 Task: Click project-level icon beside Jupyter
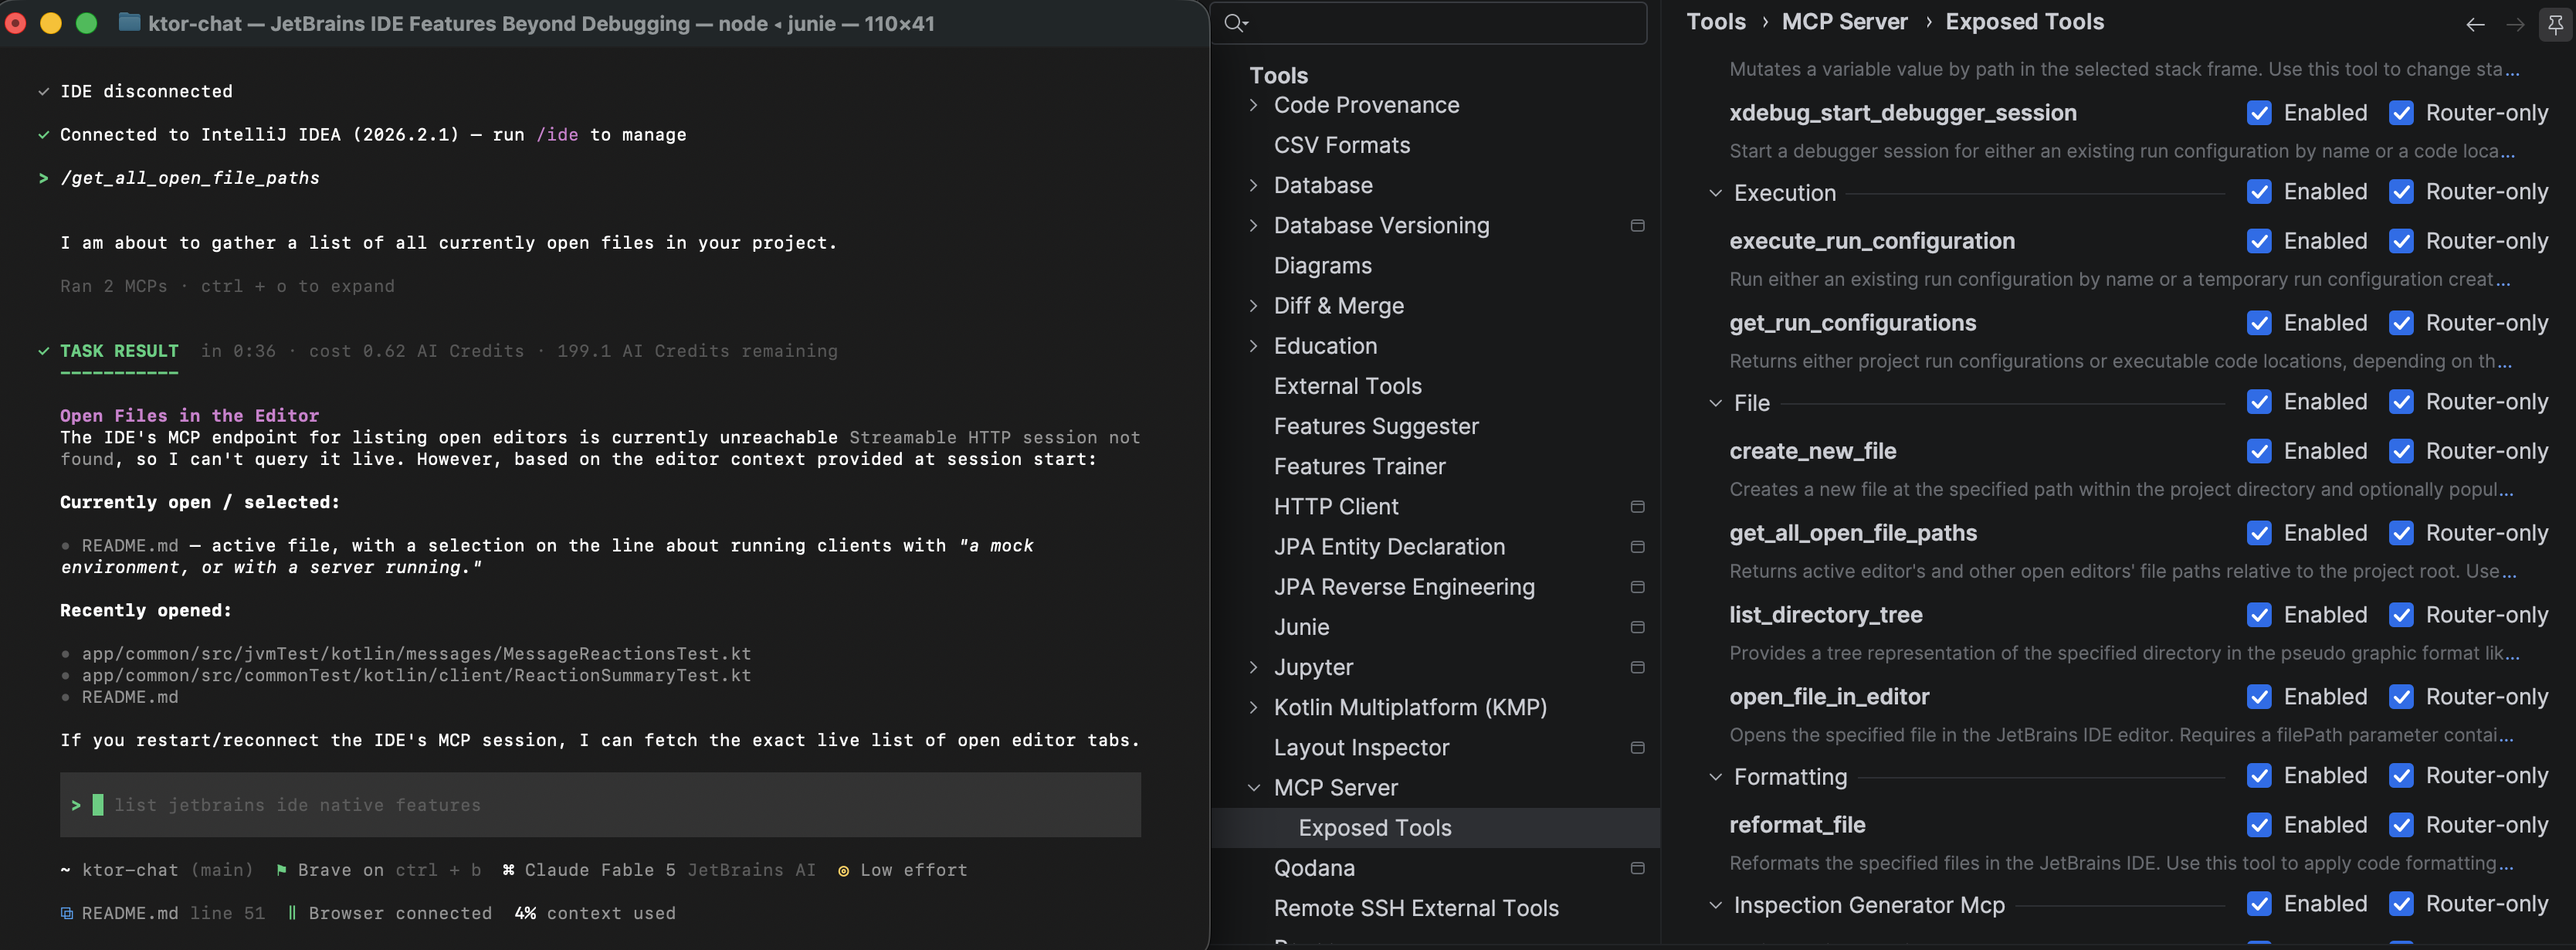click(1637, 667)
